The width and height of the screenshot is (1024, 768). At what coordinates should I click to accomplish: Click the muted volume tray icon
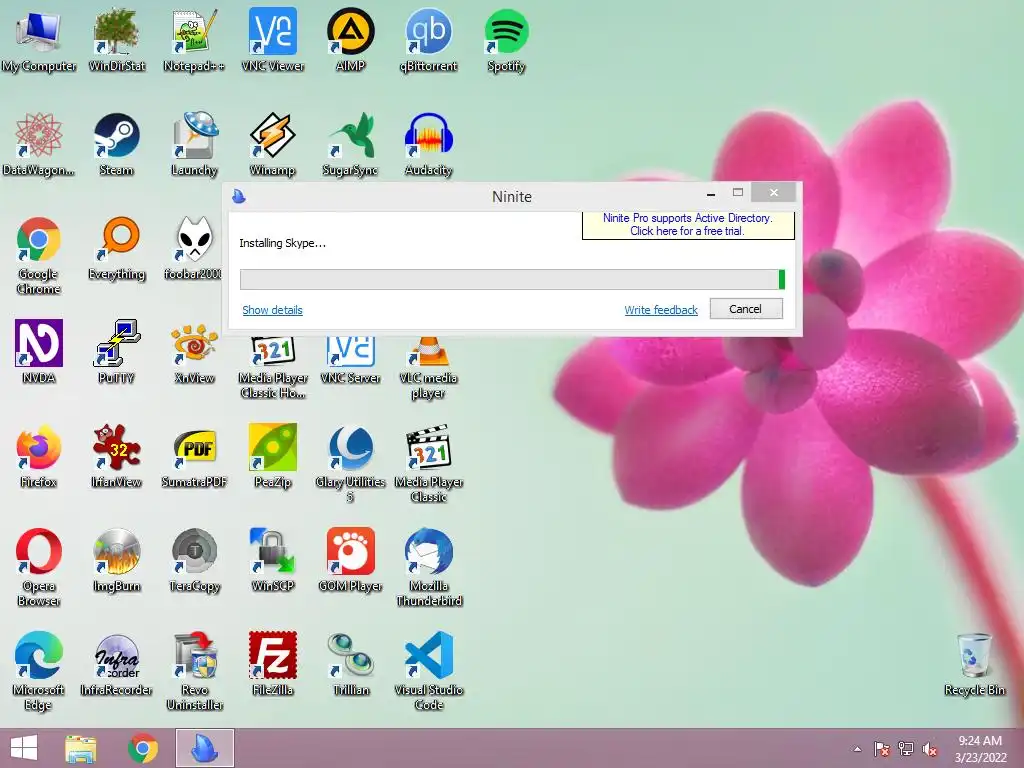[x=930, y=749]
